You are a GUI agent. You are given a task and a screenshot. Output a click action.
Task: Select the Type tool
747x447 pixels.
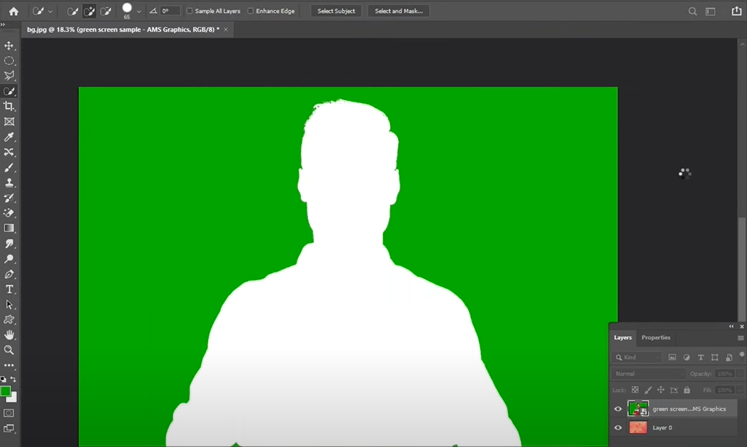(x=9, y=289)
